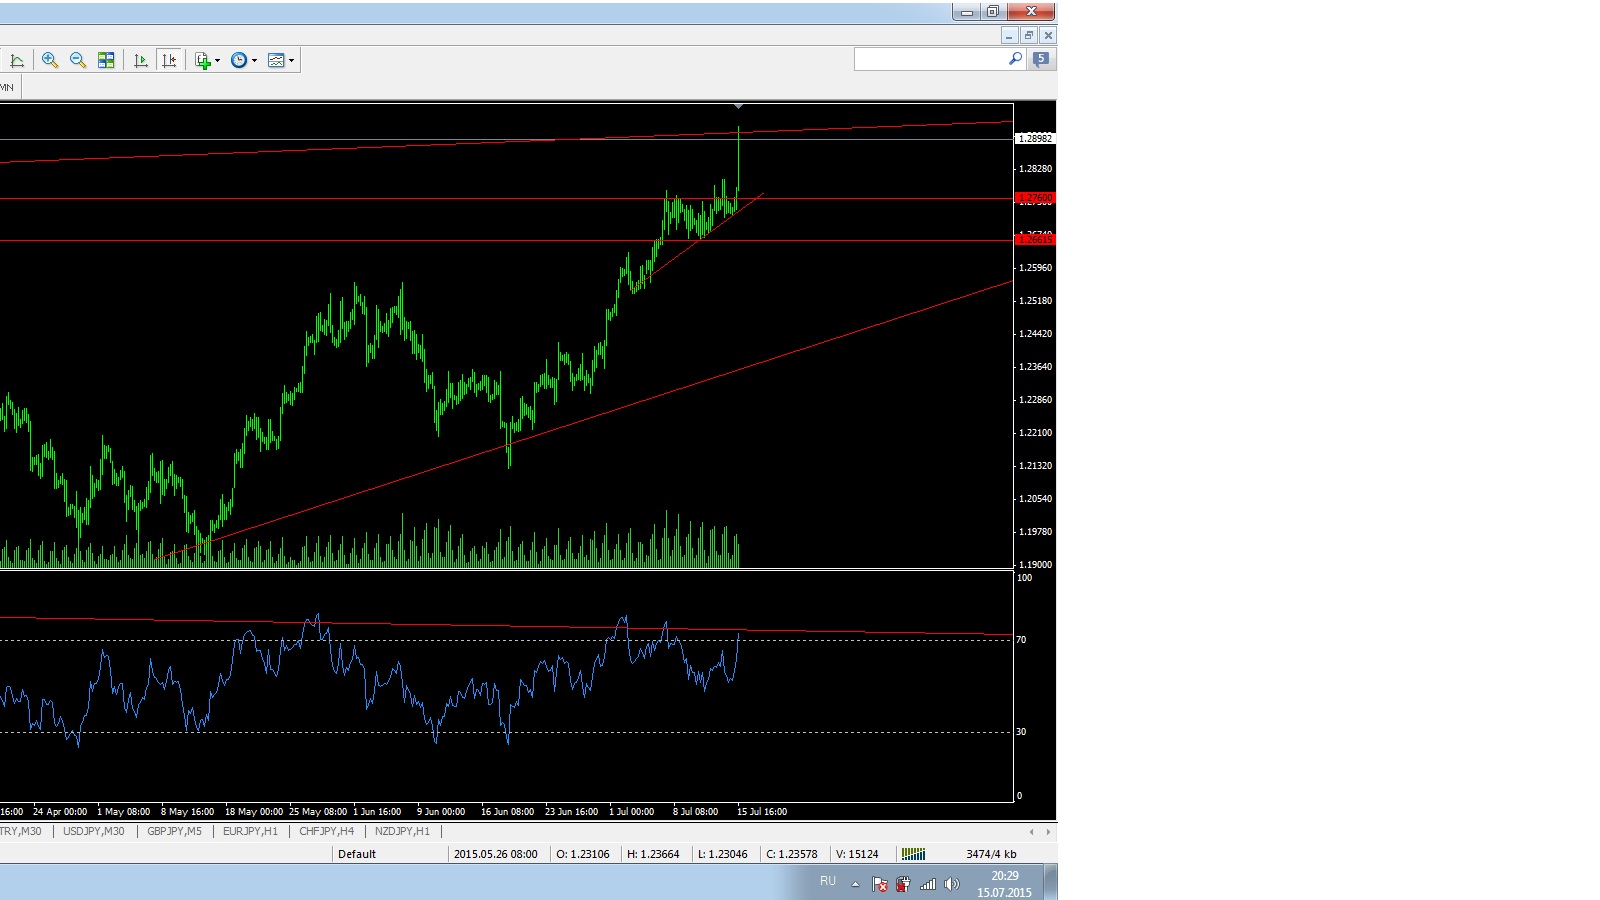1600x900 pixels.
Task: Close the inner chart window
Action: click(1048, 35)
